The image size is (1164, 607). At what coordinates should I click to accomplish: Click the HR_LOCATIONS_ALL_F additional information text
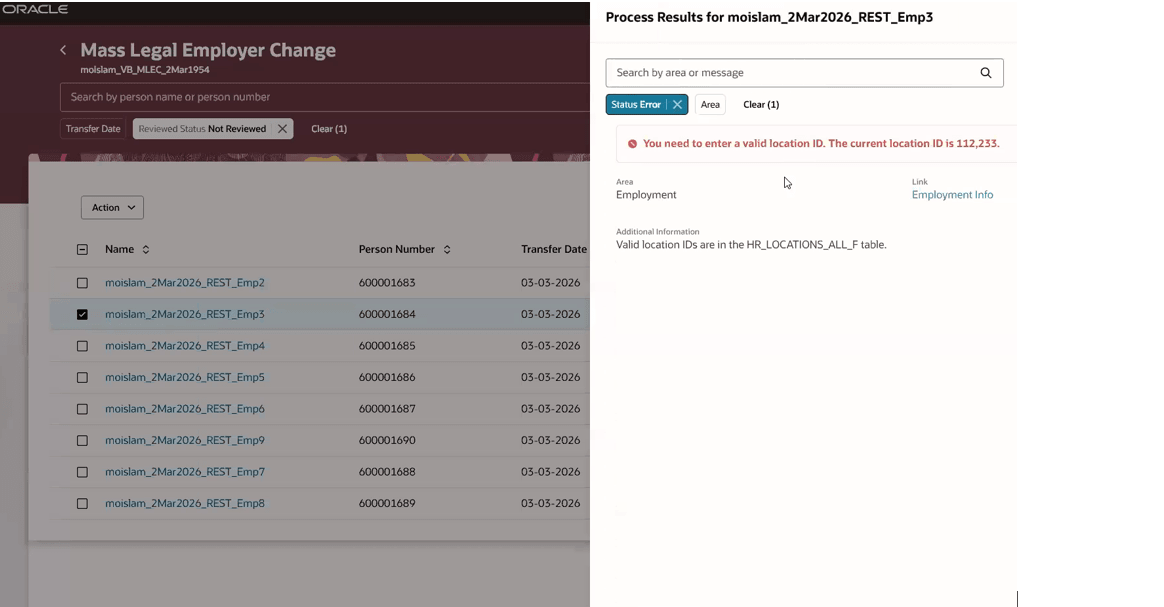click(x=751, y=245)
